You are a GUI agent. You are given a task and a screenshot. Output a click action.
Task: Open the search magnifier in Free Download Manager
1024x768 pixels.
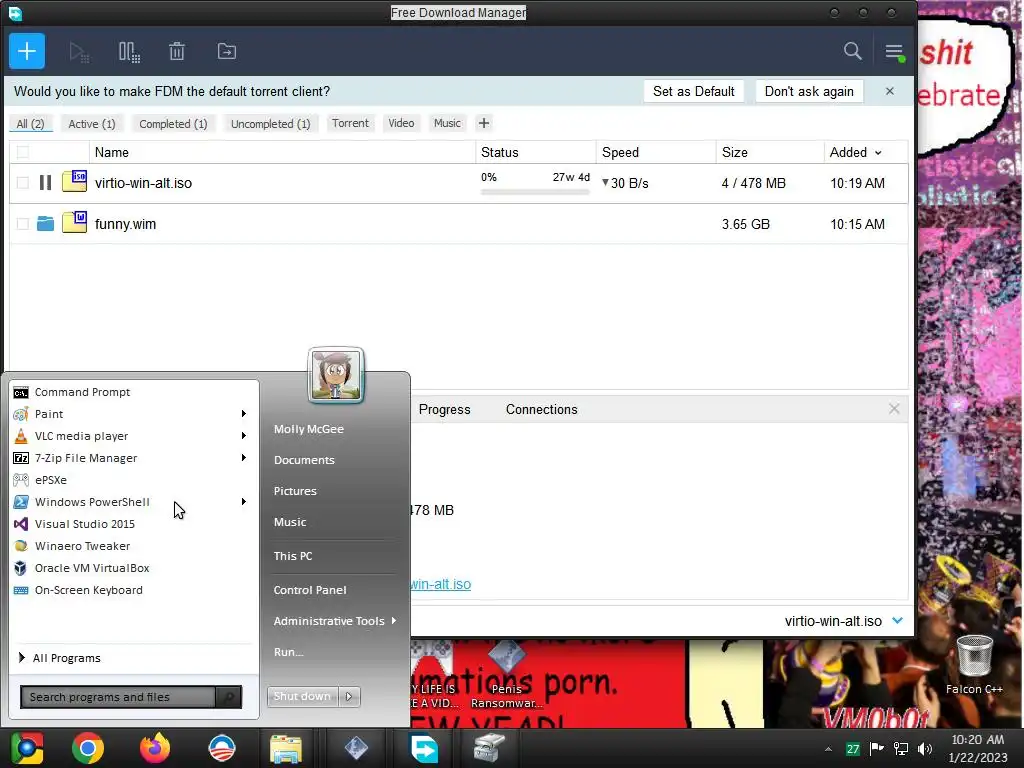tap(852, 51)
